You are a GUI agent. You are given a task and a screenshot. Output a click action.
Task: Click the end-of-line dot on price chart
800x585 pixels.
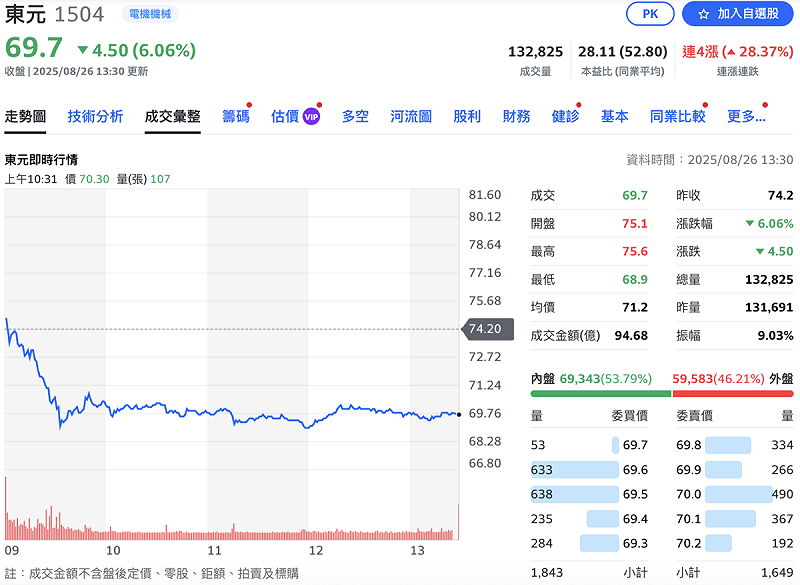pos(459,415)
